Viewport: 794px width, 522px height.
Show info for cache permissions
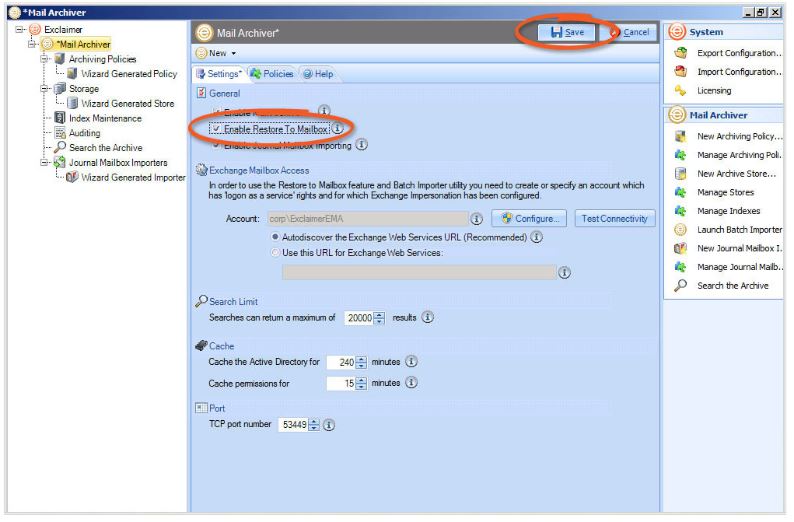coord(412,383)
